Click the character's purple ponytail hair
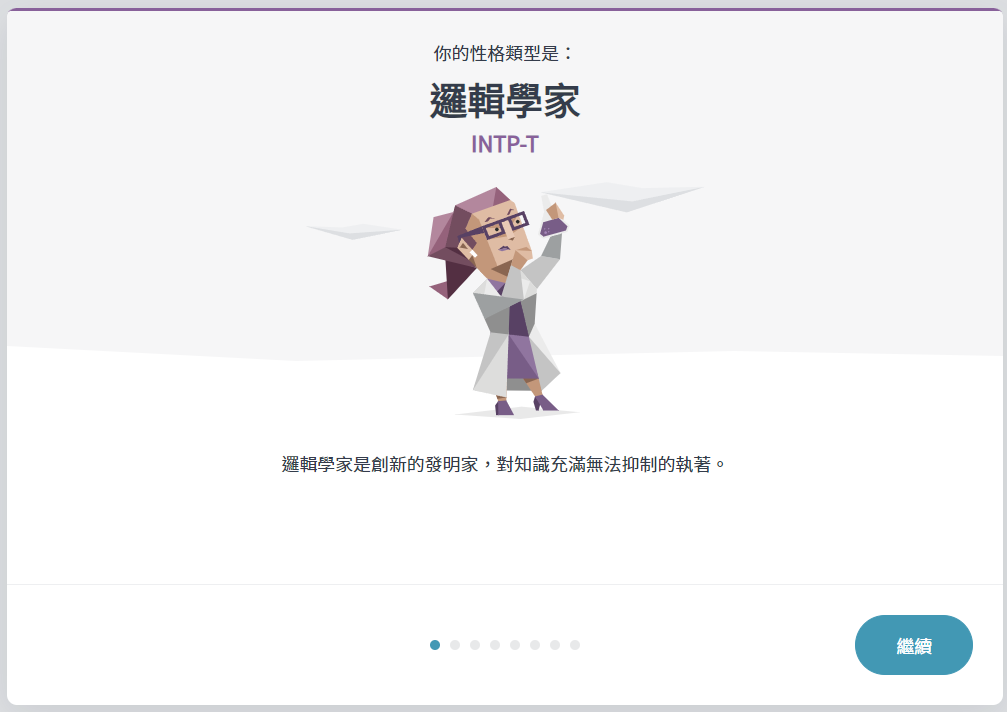The height and width of the screenshot is (712, 1007). click(x=450, y=257)
